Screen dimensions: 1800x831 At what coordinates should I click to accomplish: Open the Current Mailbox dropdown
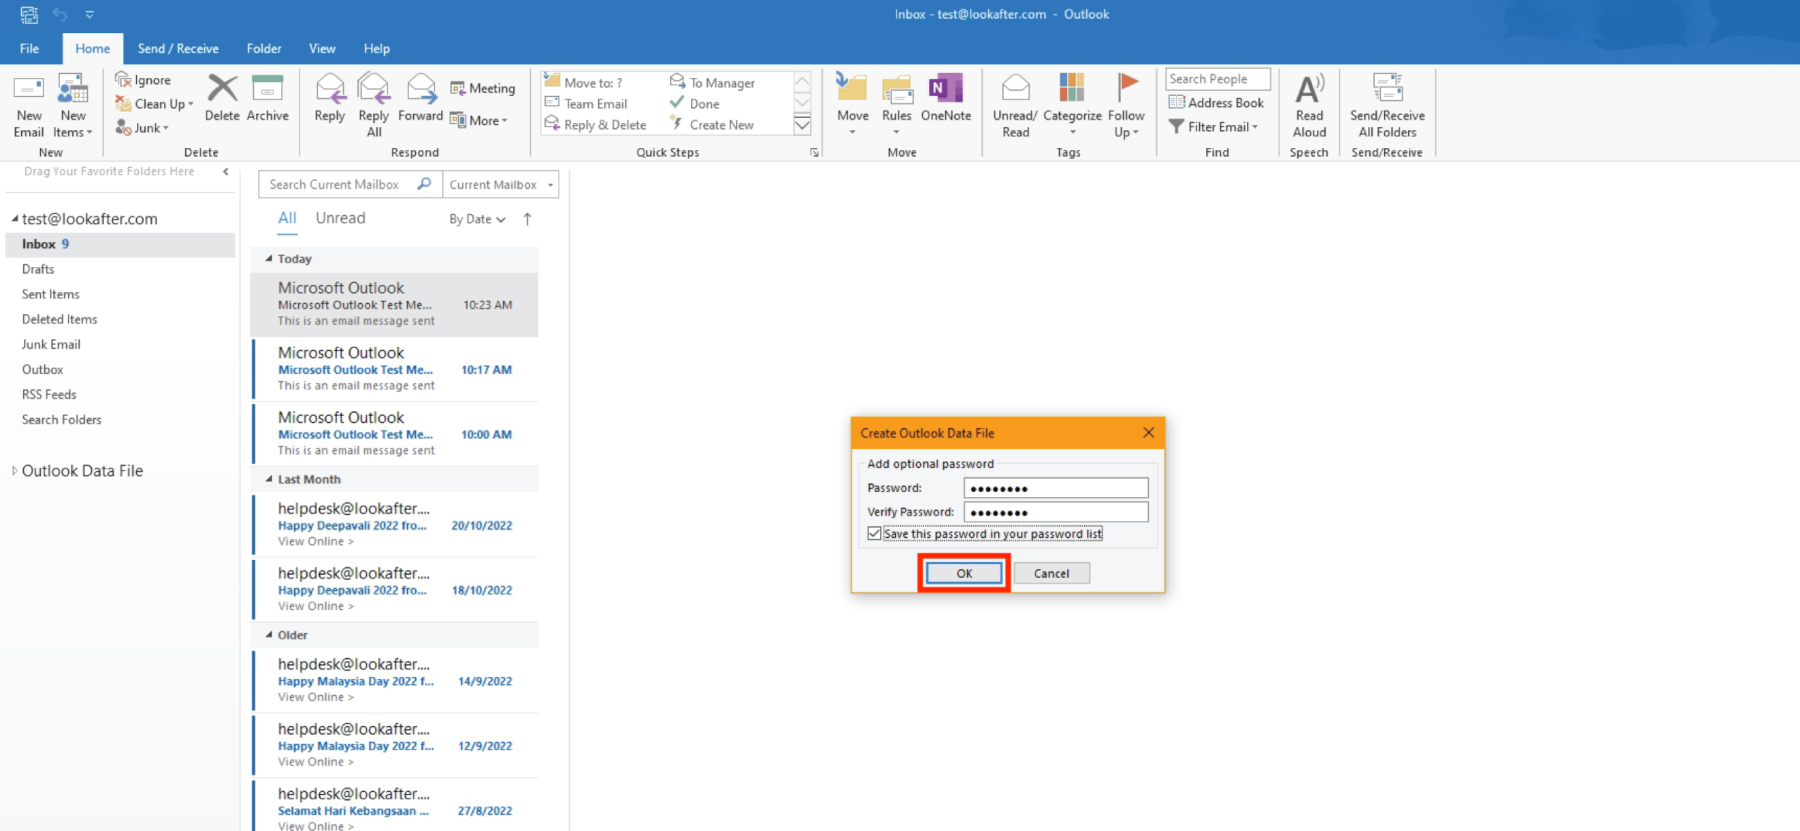pos(500,185)
